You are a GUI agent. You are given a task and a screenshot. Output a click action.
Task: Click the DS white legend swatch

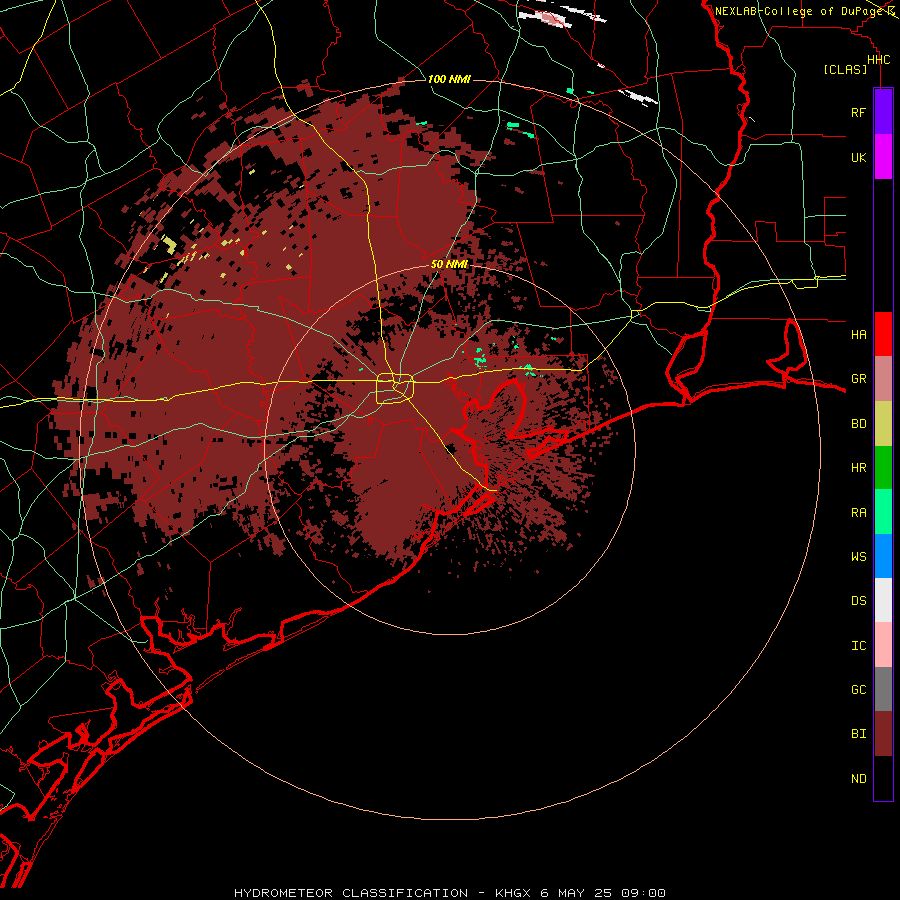(x=883, y=600)
